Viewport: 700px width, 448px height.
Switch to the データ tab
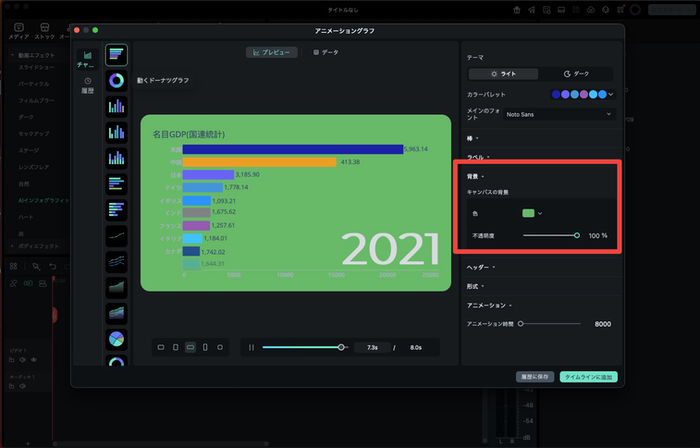326,52
